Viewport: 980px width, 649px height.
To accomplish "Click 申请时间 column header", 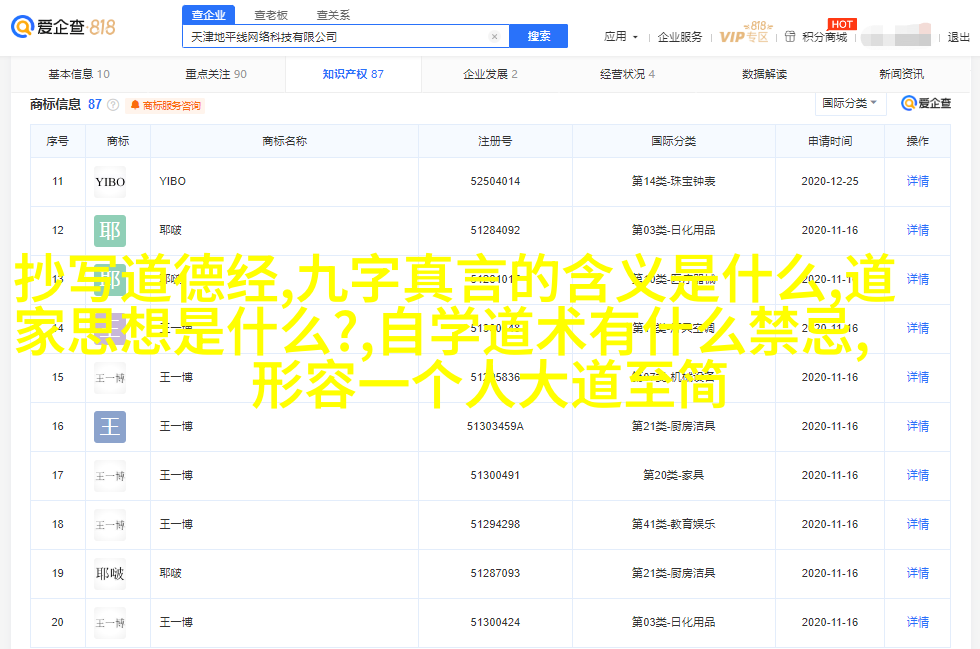I will coord(830,141).
